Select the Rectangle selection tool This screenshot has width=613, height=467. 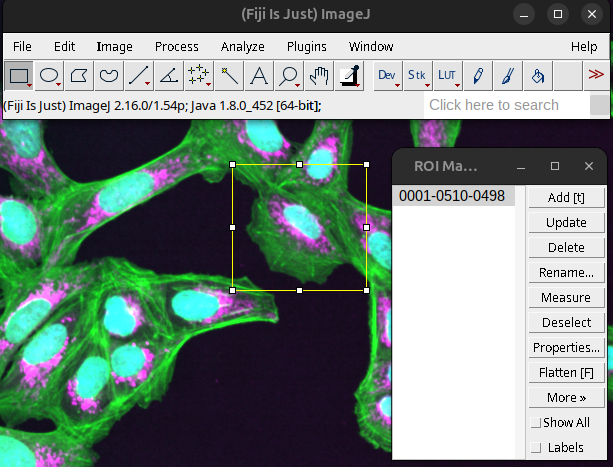(x=19, y=75)
